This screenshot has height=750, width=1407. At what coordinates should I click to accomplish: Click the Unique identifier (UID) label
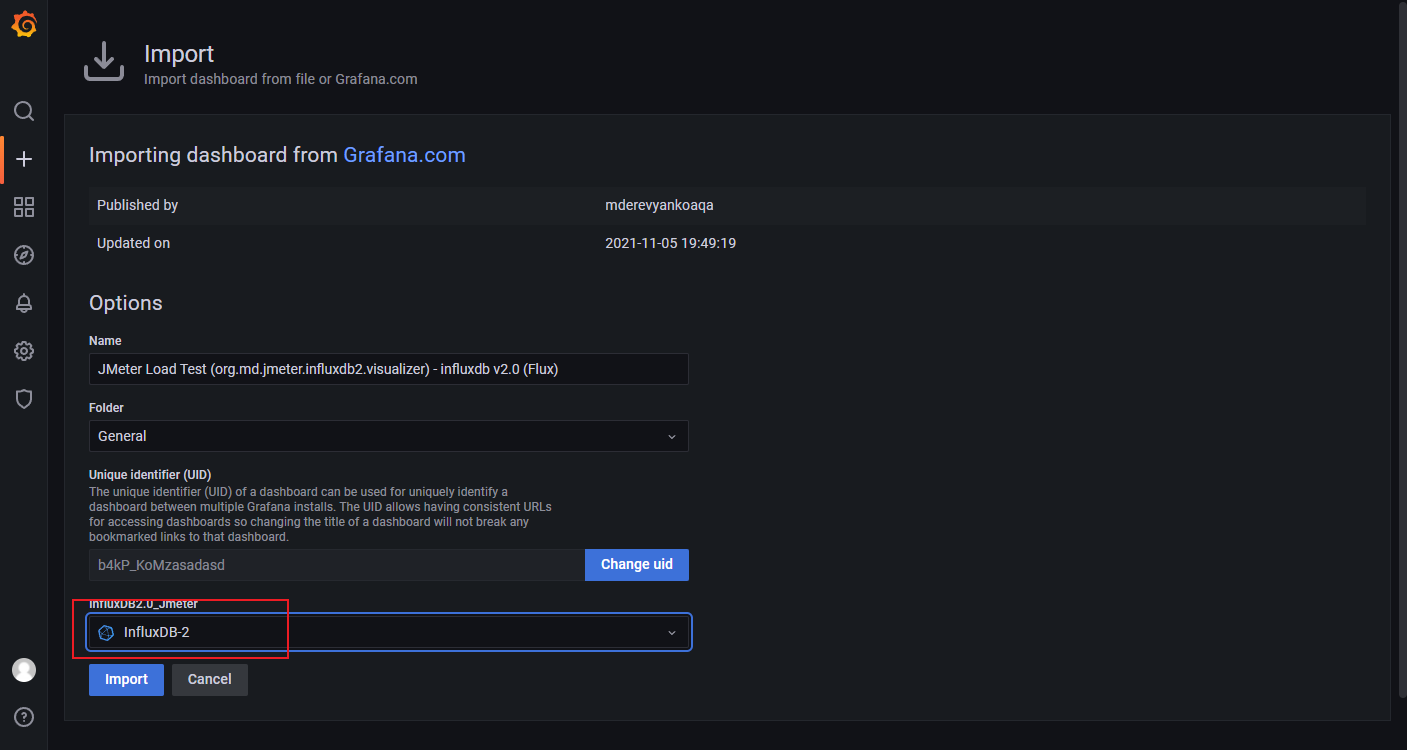[150, 474]
